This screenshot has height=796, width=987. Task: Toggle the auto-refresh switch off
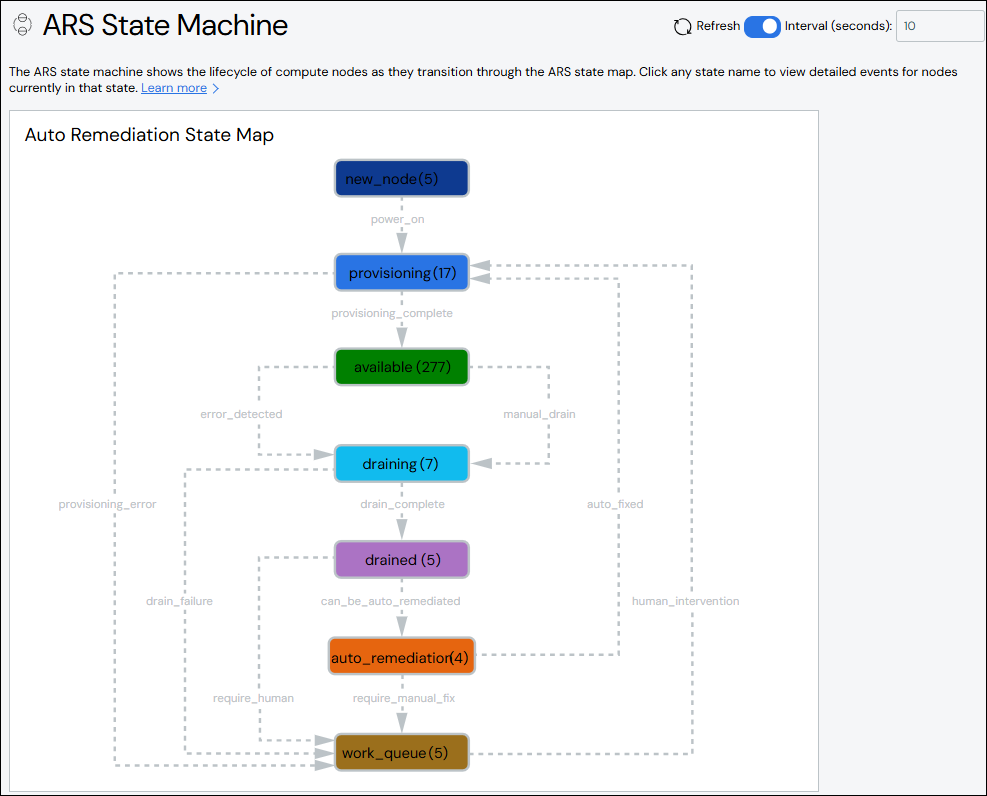(x=762, y=26)
